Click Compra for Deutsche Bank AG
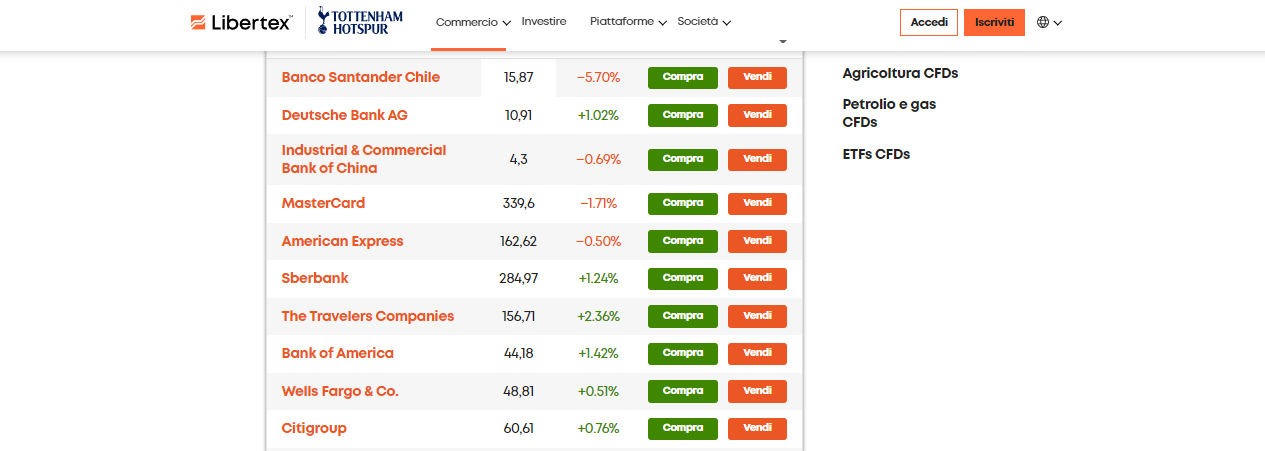1265x451 pixels. [683, 115]
